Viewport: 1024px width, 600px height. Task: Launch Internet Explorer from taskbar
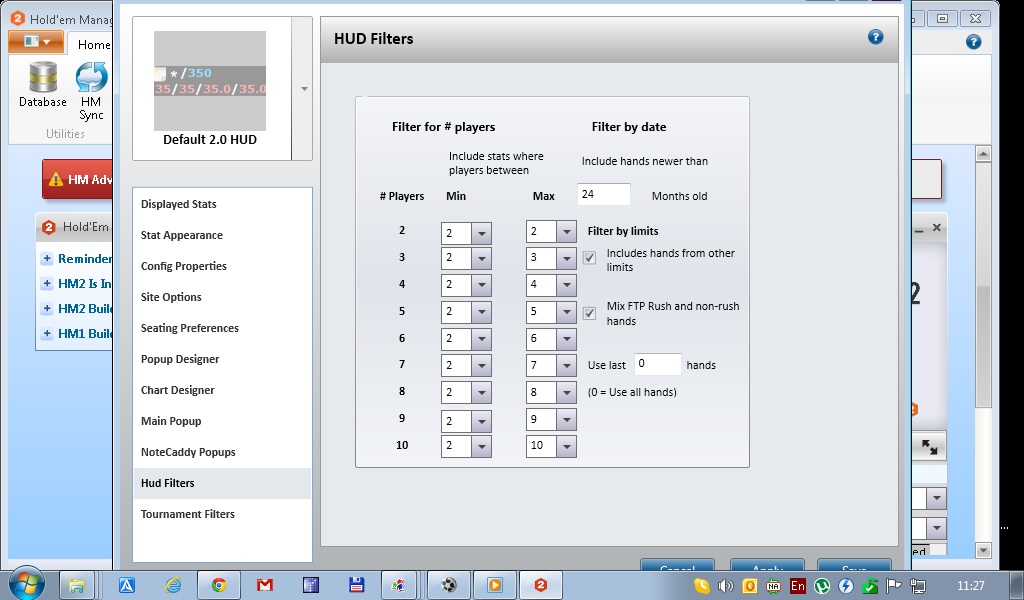point(173,585)
